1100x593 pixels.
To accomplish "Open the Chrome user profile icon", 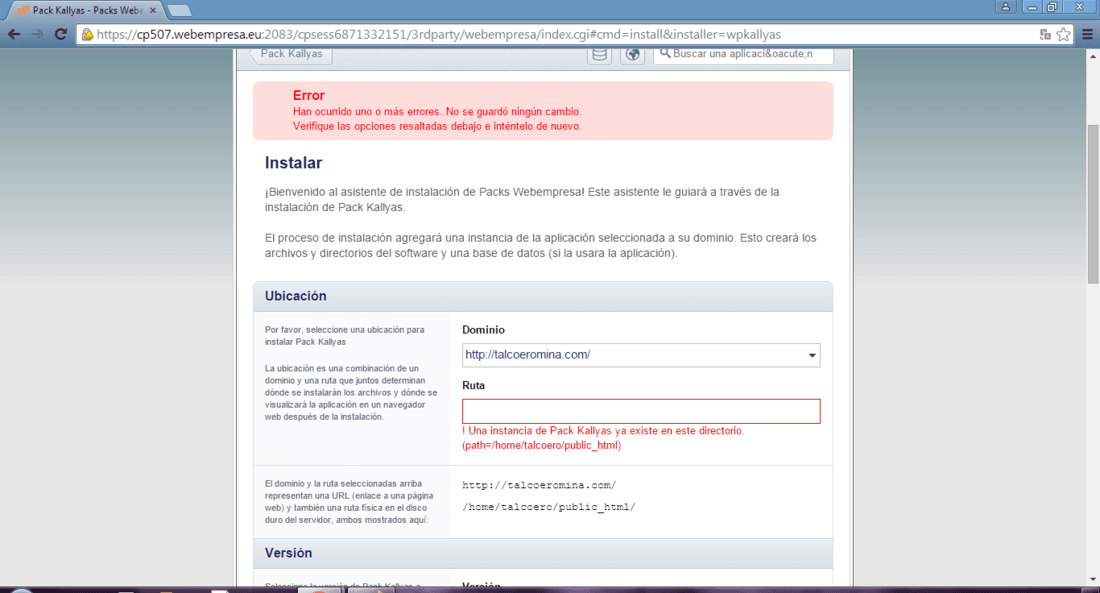I will [x=1005, y=7].
